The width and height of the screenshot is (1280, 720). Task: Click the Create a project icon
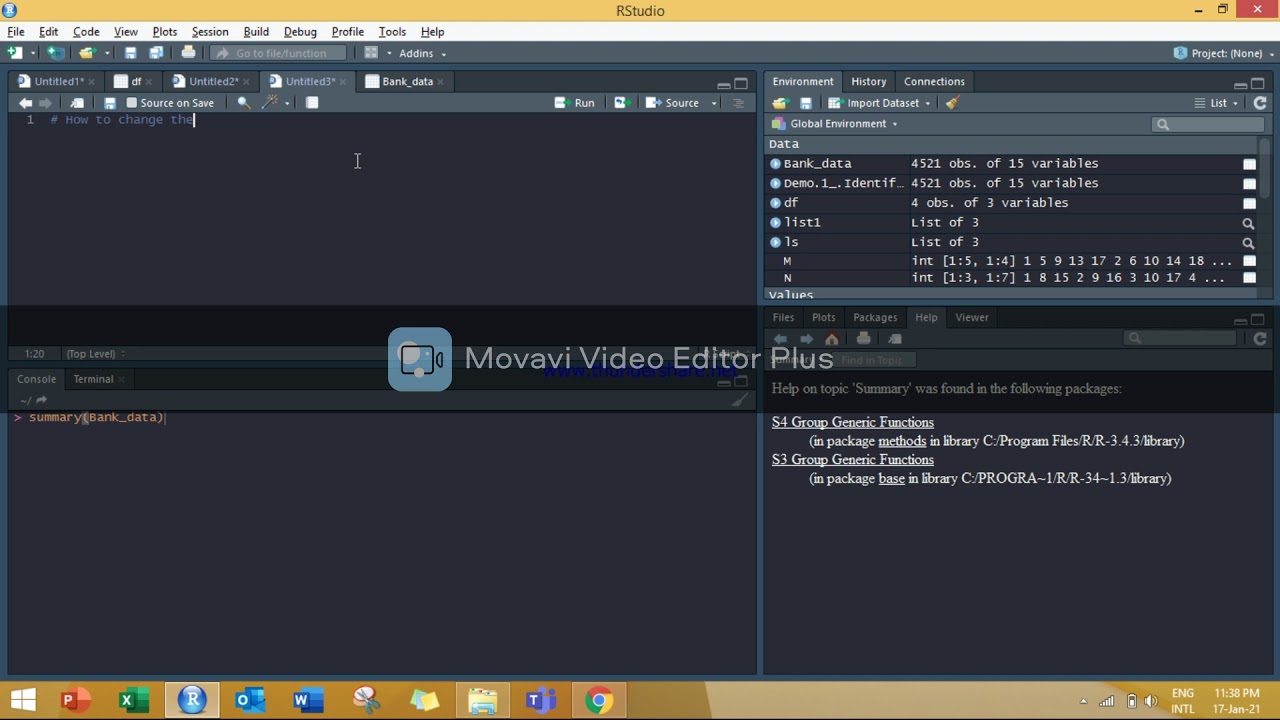coord(56,53)
